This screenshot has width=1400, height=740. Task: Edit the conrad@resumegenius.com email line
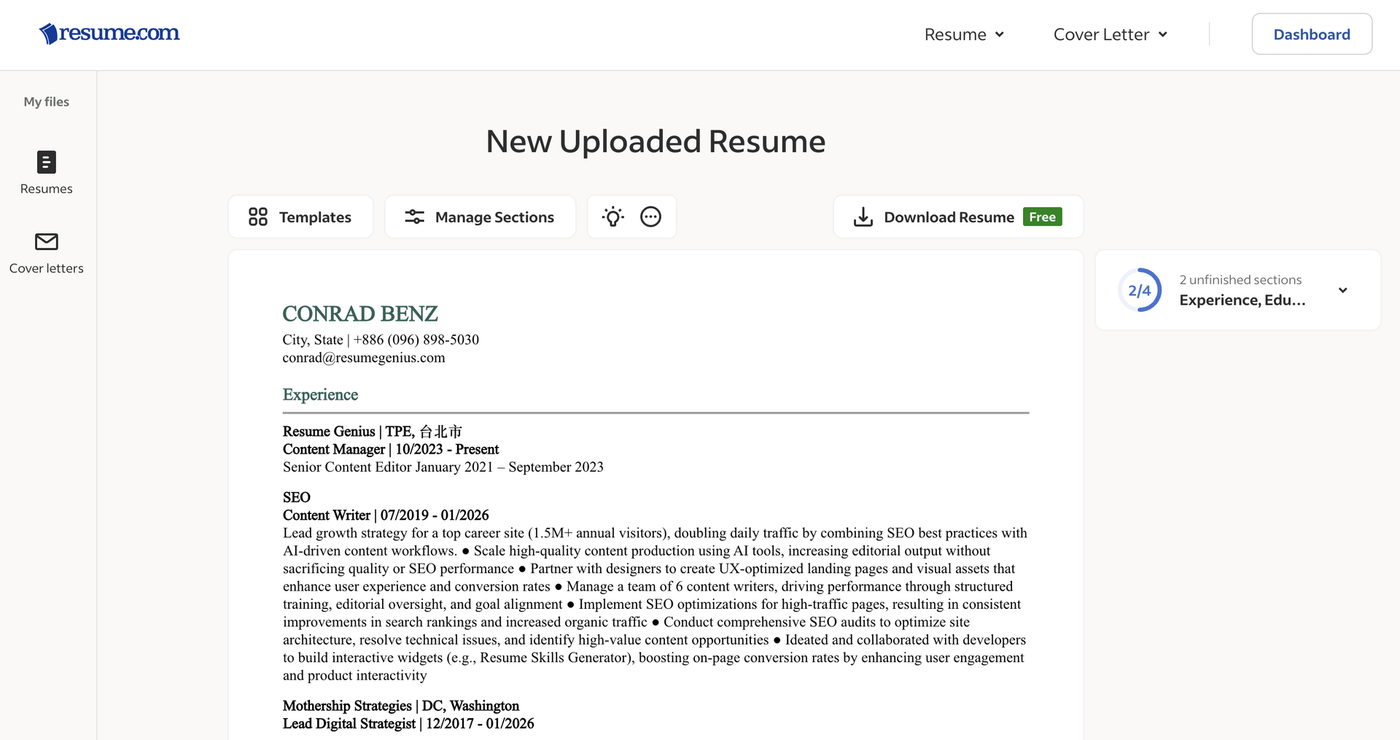[363, 357]
